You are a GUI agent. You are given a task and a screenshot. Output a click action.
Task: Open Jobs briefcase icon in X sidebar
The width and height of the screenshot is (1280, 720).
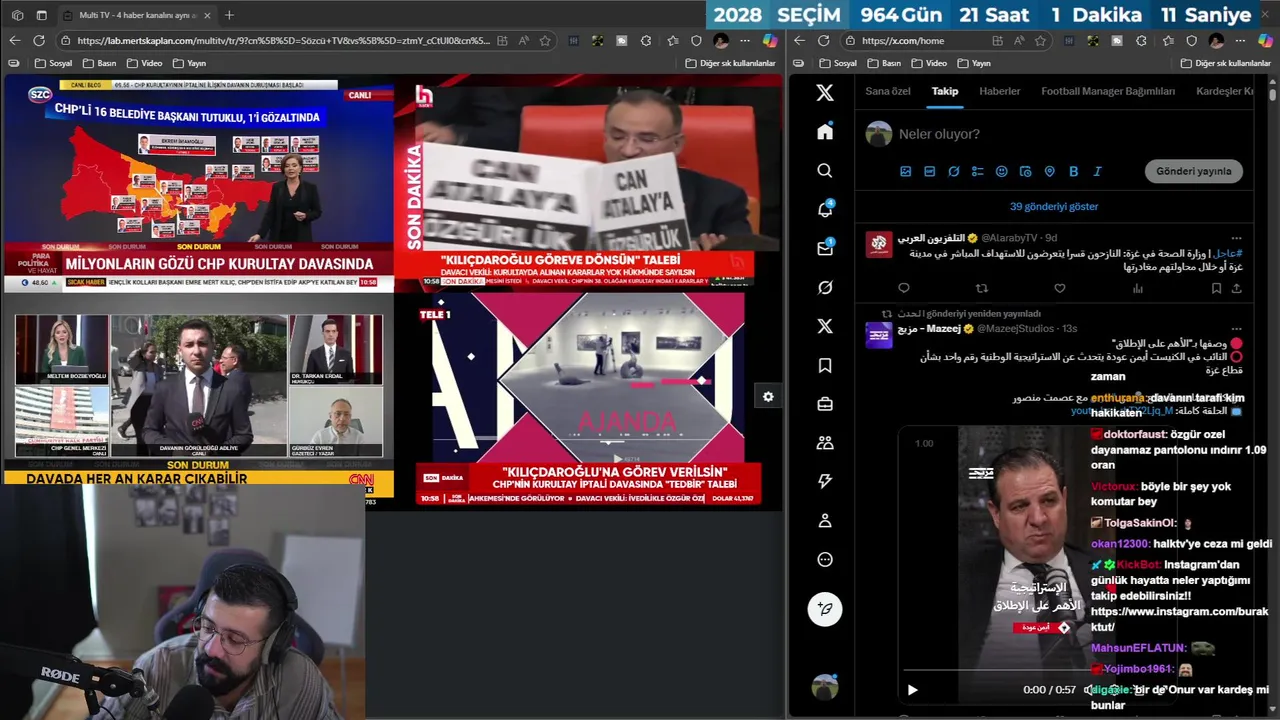825,404
